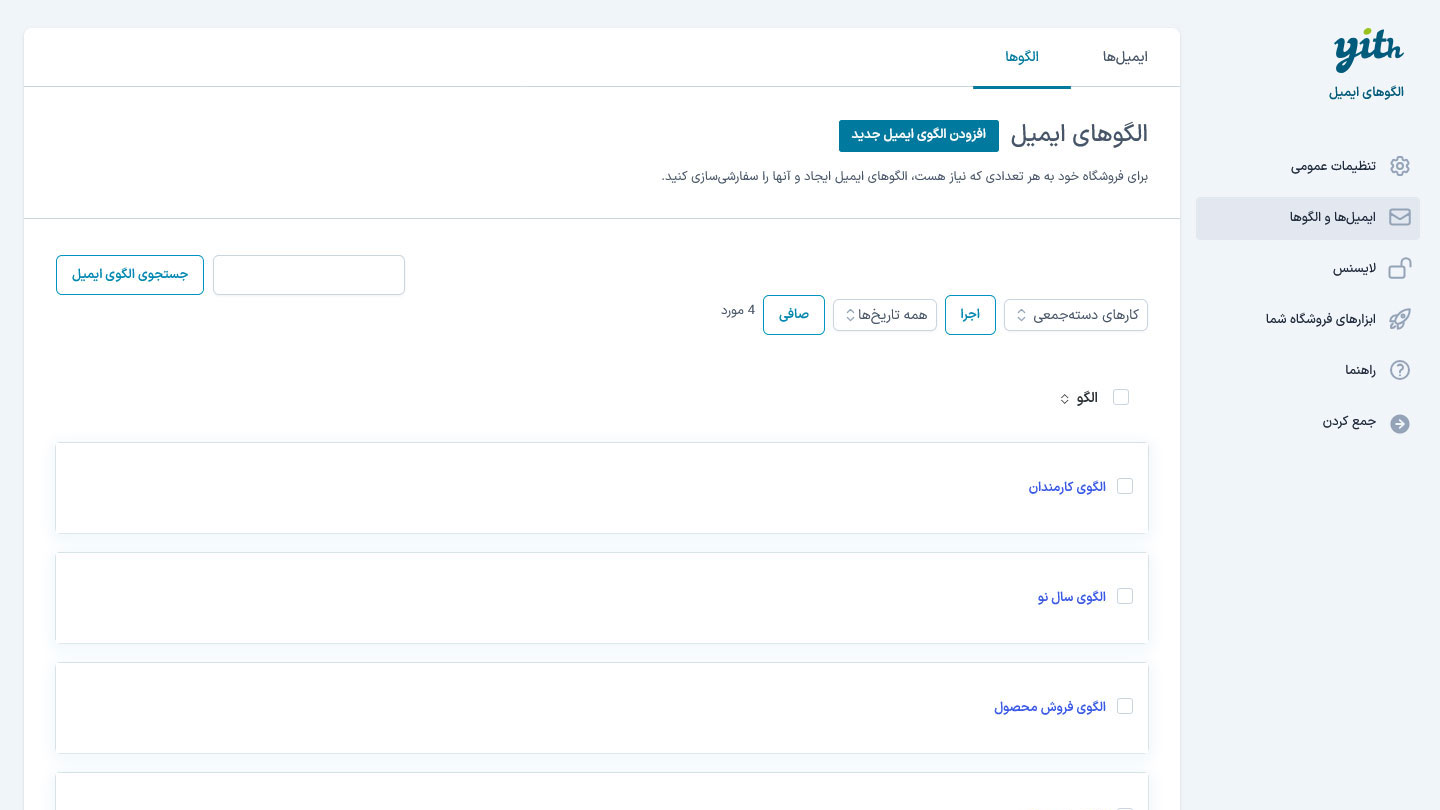Image resolution: width=1440 pixels, height=810 pixels.
Task: Click the الگوهای ایمیل page heading
Action: pyautogui.click(x=1079, y=134)
